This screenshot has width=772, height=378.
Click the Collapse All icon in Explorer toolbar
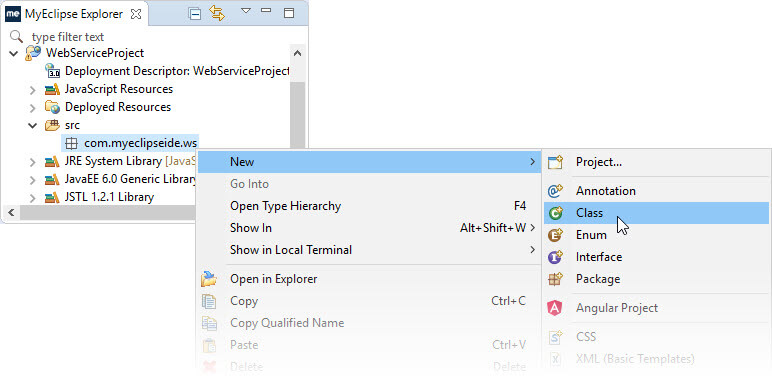195,14
